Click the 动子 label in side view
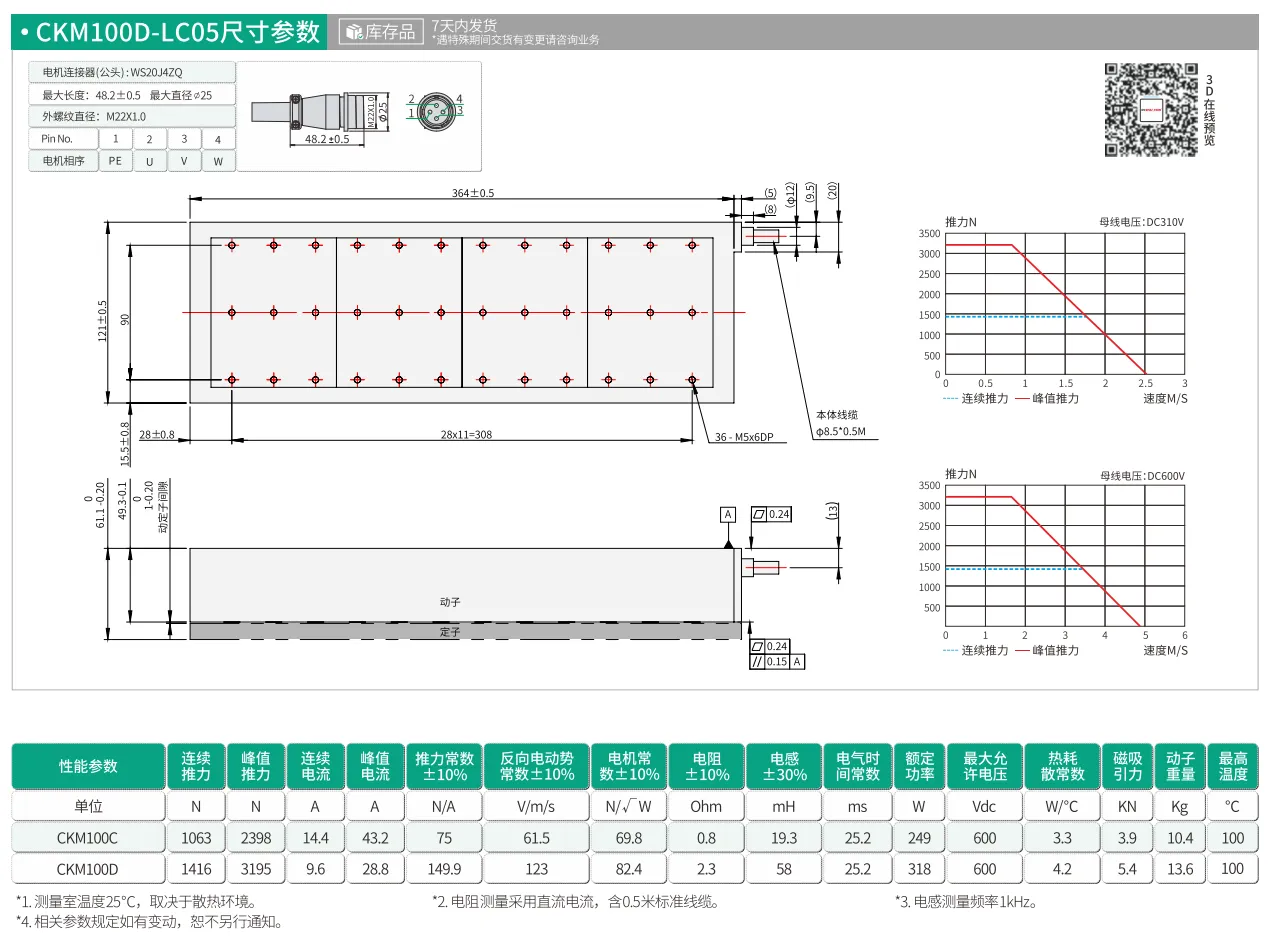Image resolution: width=1278 pixels, height=940 pixels. [x=450, y=602]
